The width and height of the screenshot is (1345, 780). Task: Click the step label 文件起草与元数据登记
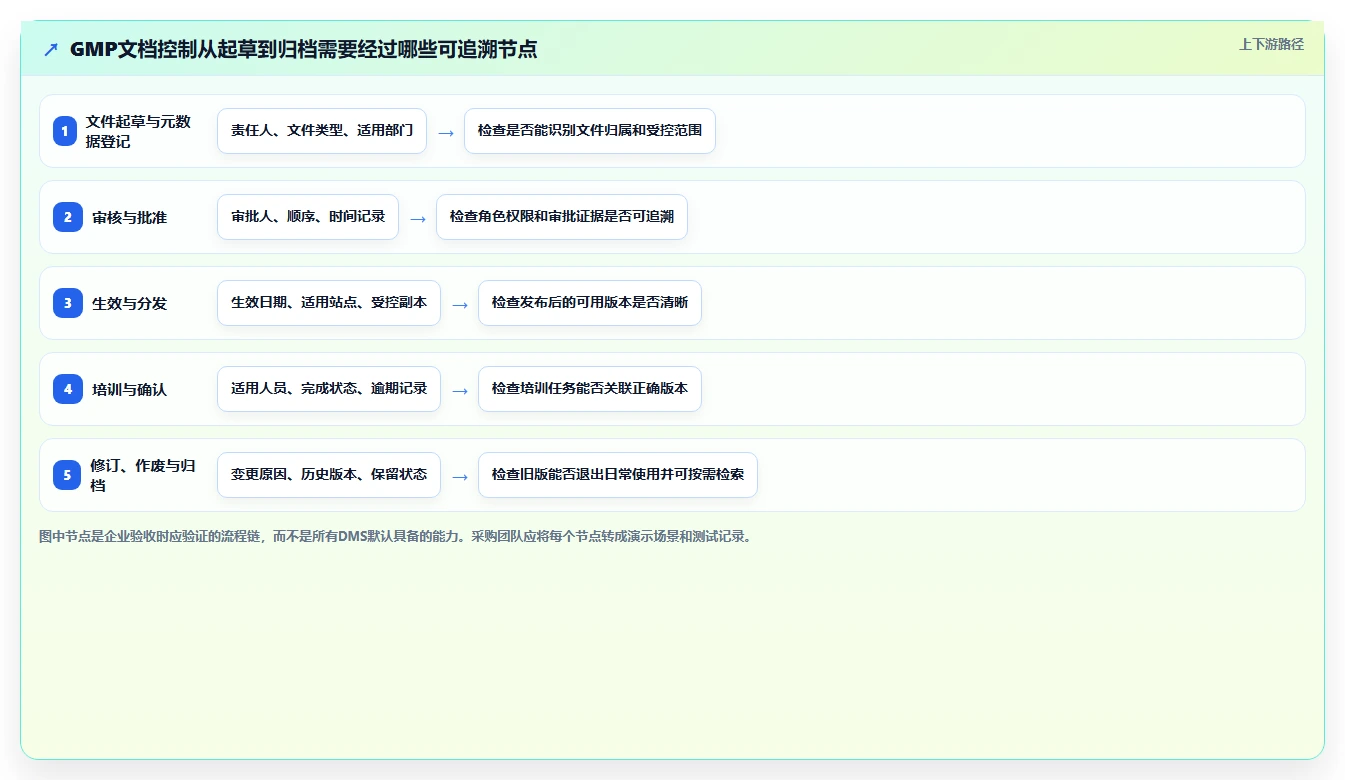pos(139,131)
